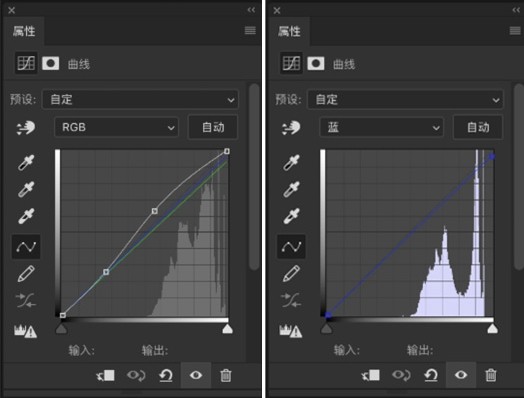The height and width of the screenshot is (398, 524).
Task: Delete the adjustment layer in right panel
Action: pyautogui.click(x=491, y=376)
